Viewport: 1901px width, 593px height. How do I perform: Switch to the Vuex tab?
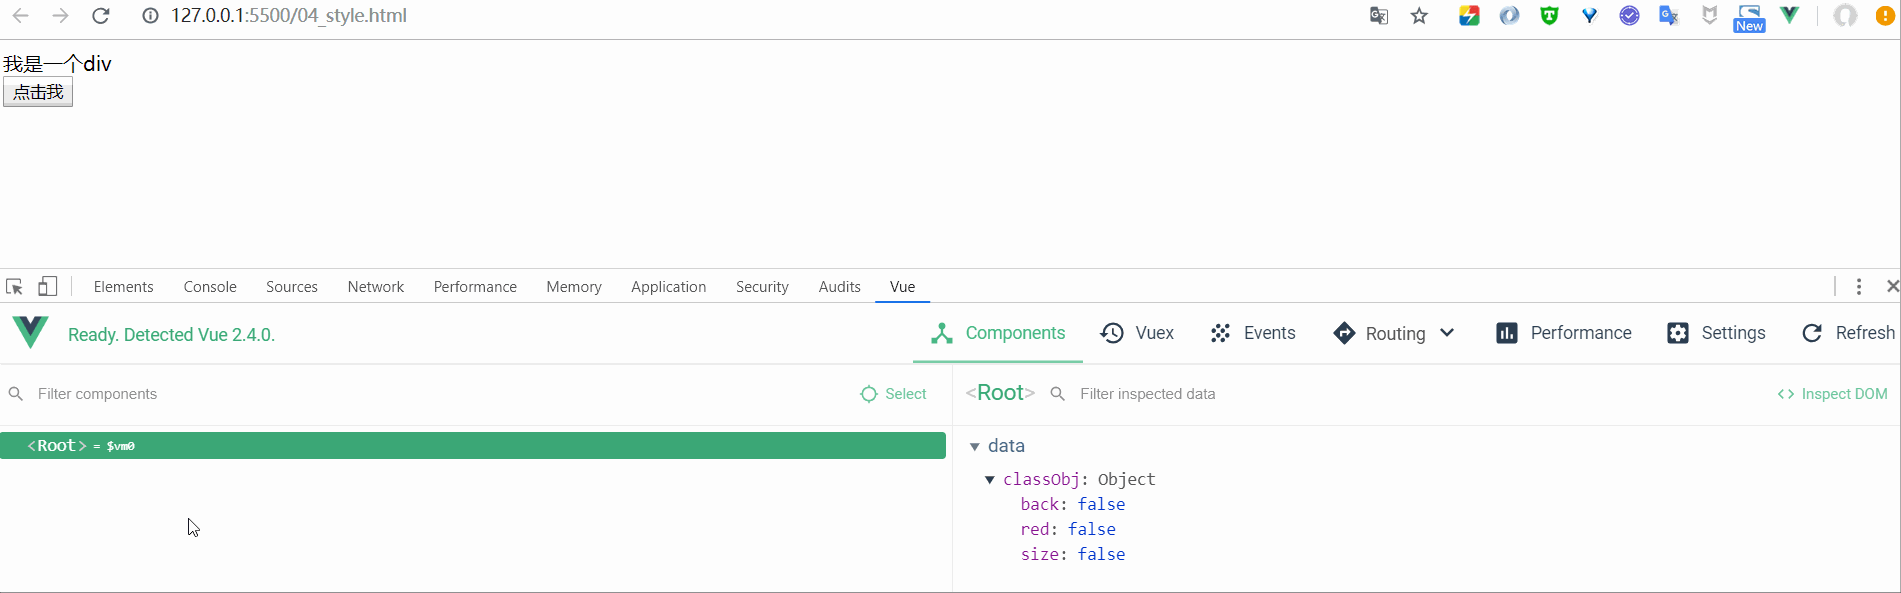[1137, 333]
